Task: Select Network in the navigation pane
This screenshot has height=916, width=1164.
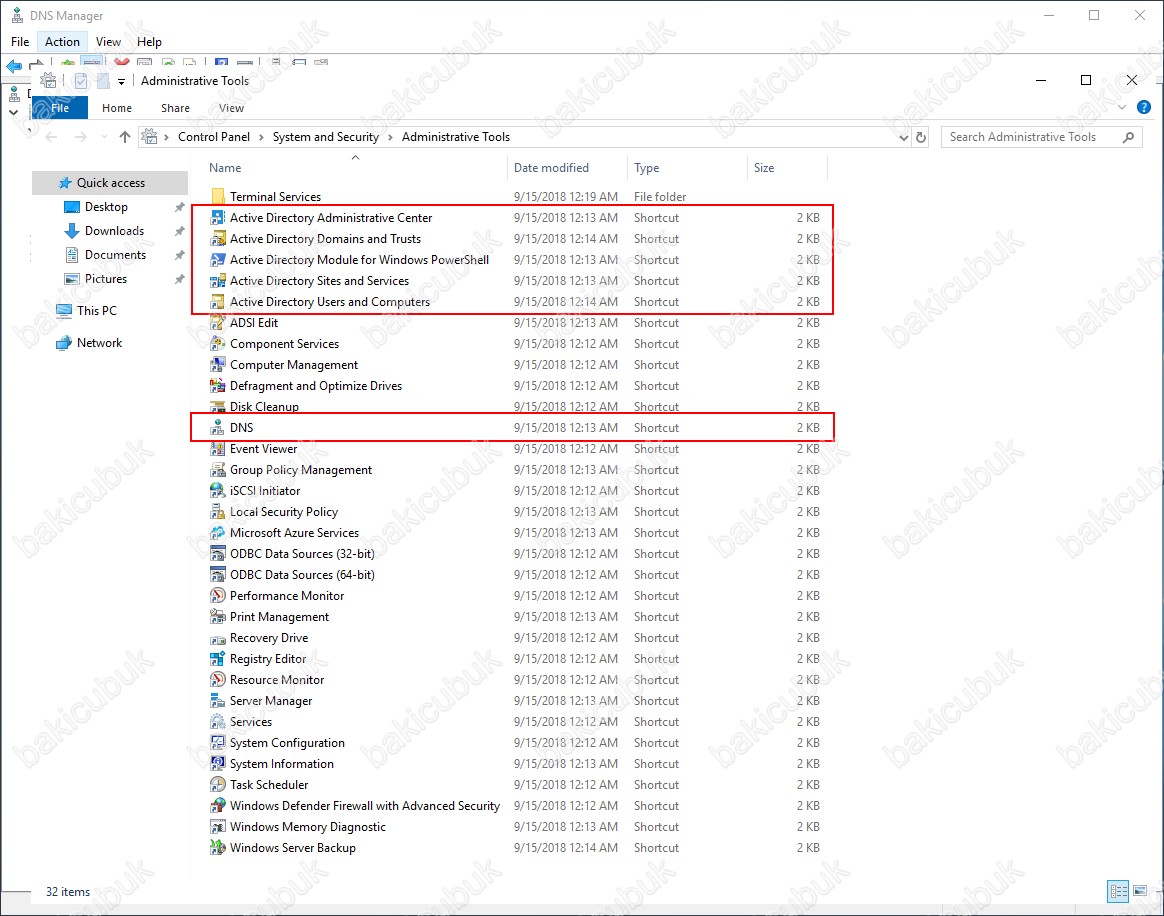Action: pos(99,343)
